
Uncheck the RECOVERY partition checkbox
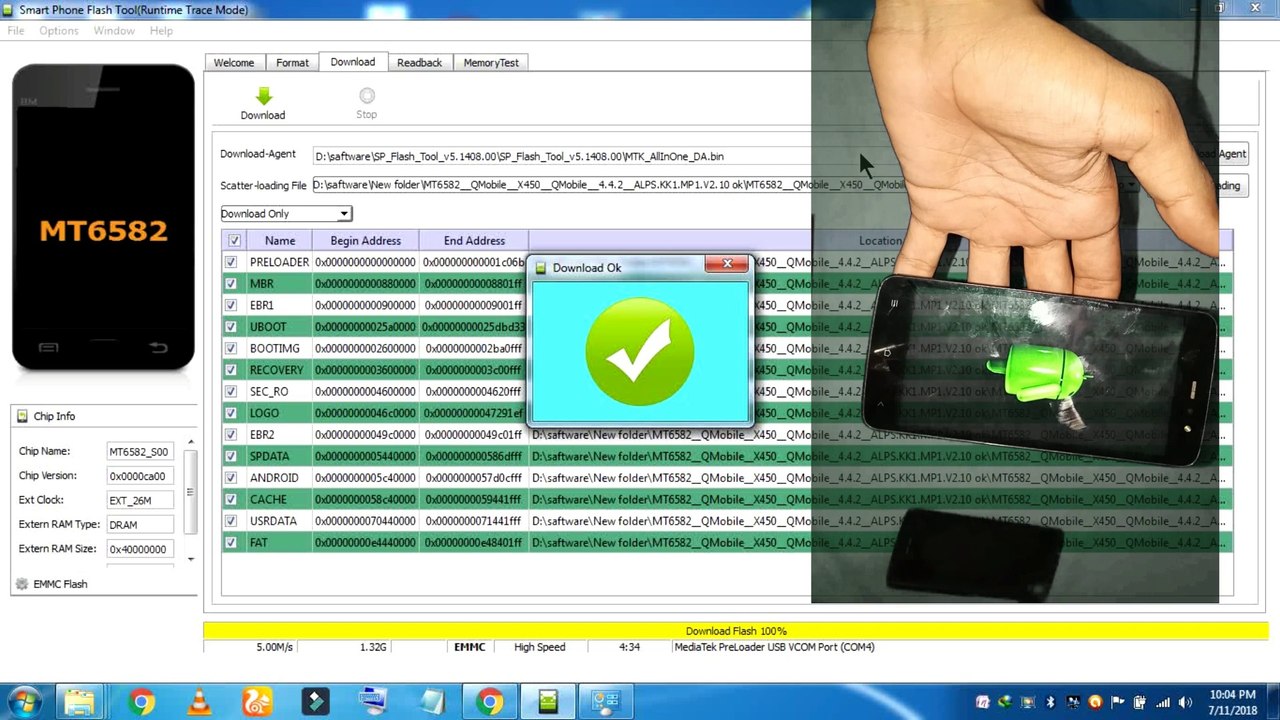click(231, 370)
